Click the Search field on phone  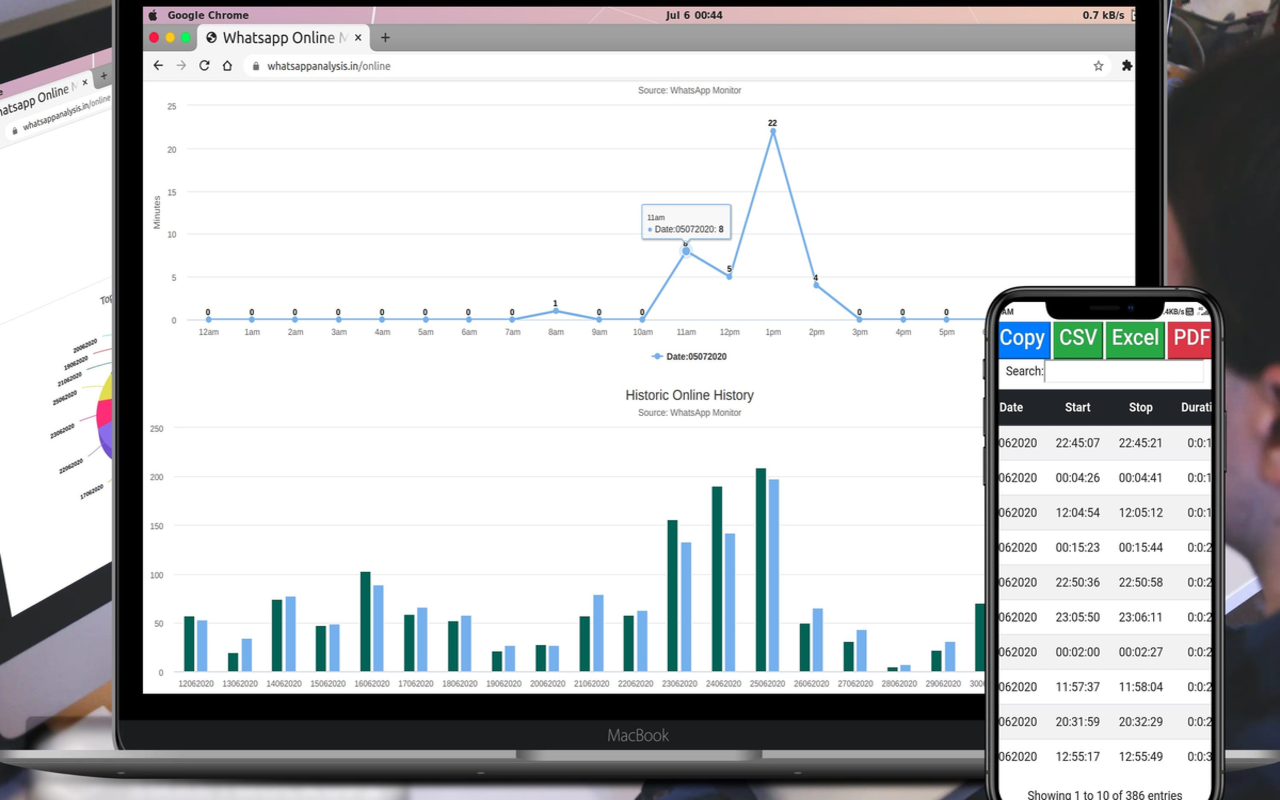point(1124,371)
